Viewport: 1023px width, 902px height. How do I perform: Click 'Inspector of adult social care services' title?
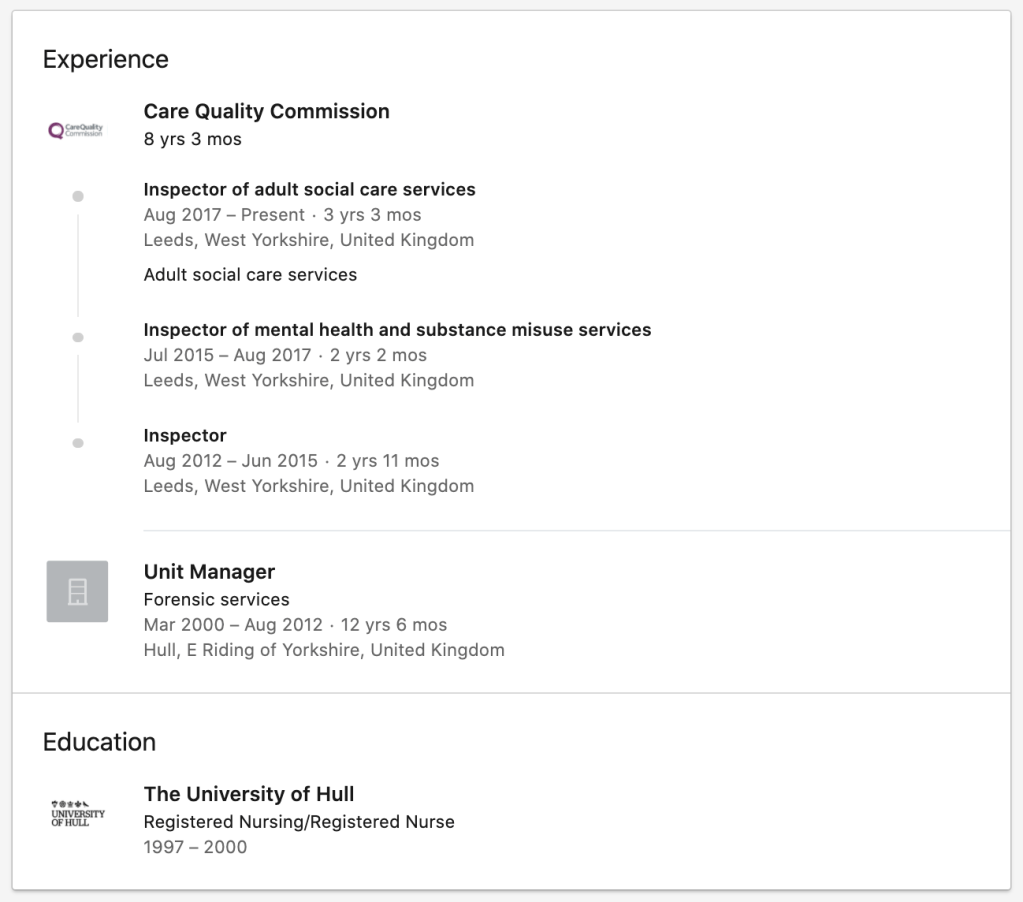coord(309,189)
